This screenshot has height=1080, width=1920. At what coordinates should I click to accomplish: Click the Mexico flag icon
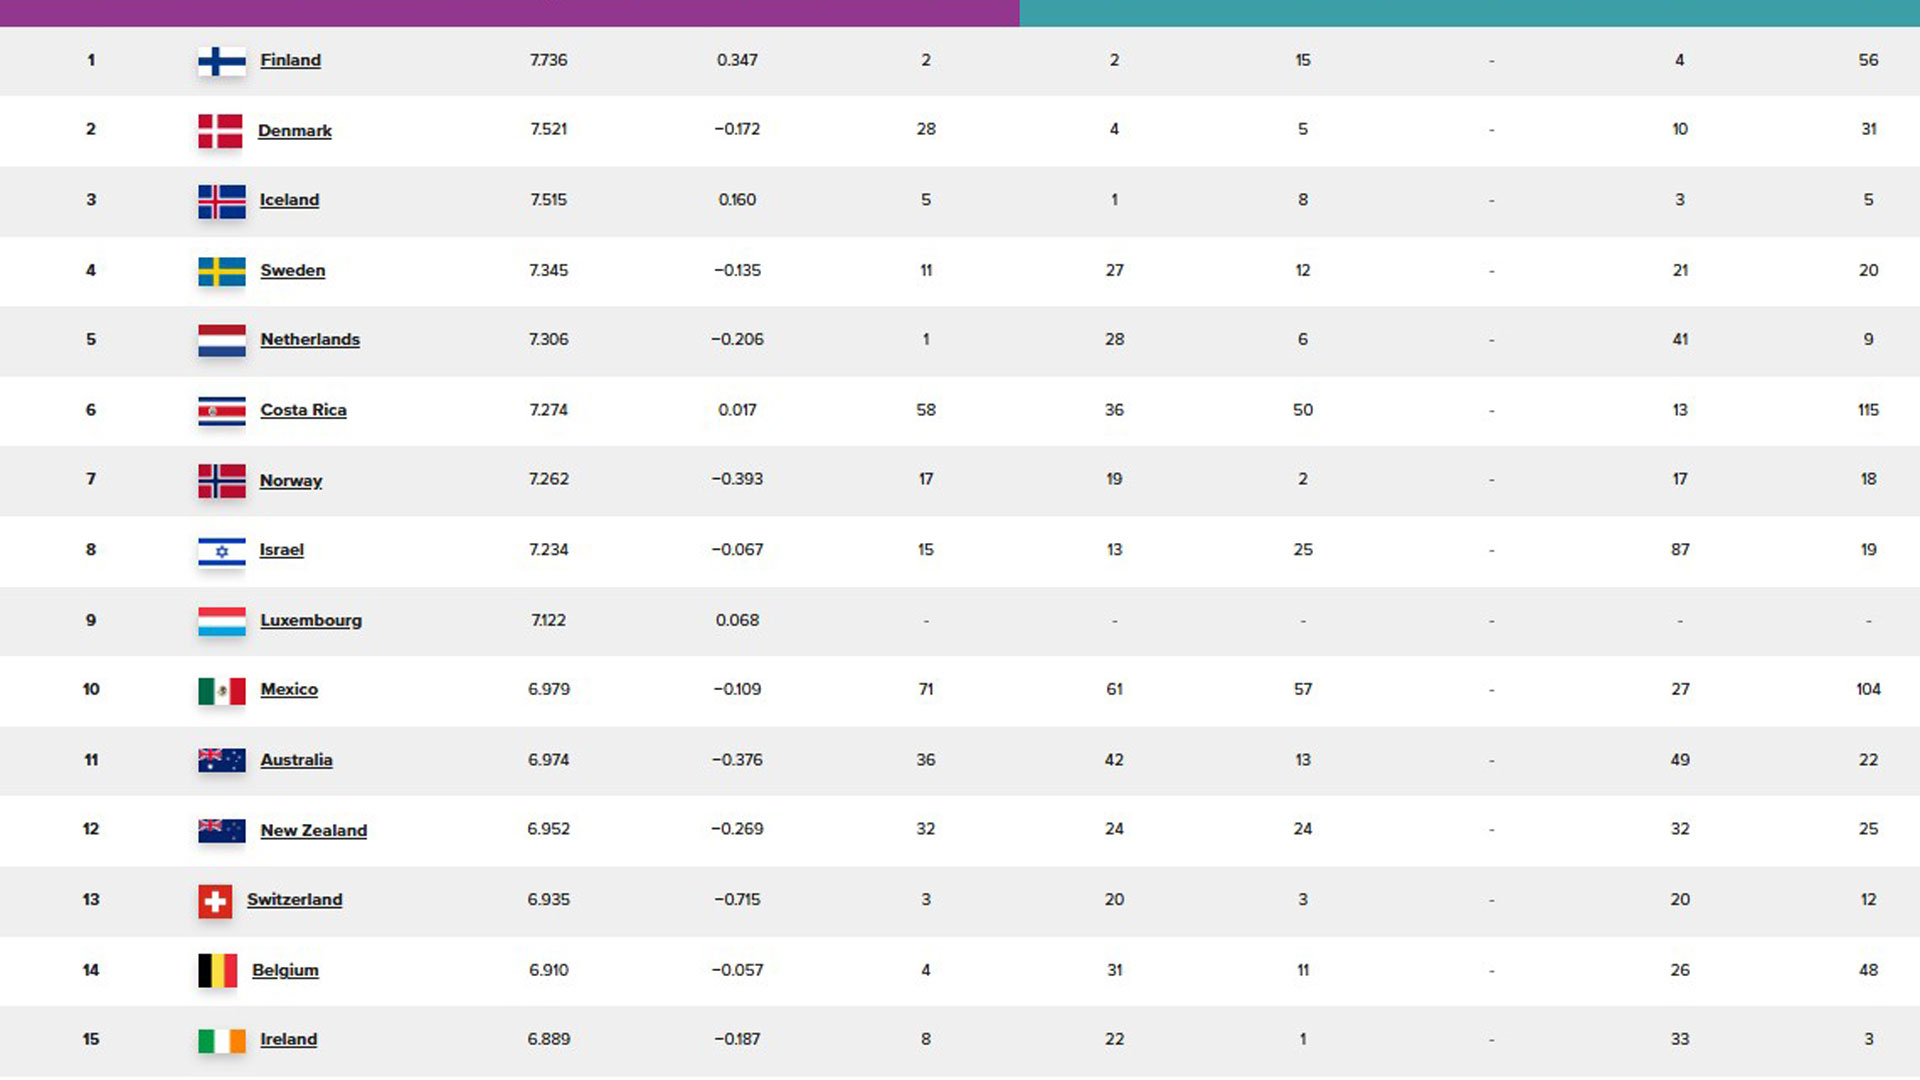(x=221, y=691)
